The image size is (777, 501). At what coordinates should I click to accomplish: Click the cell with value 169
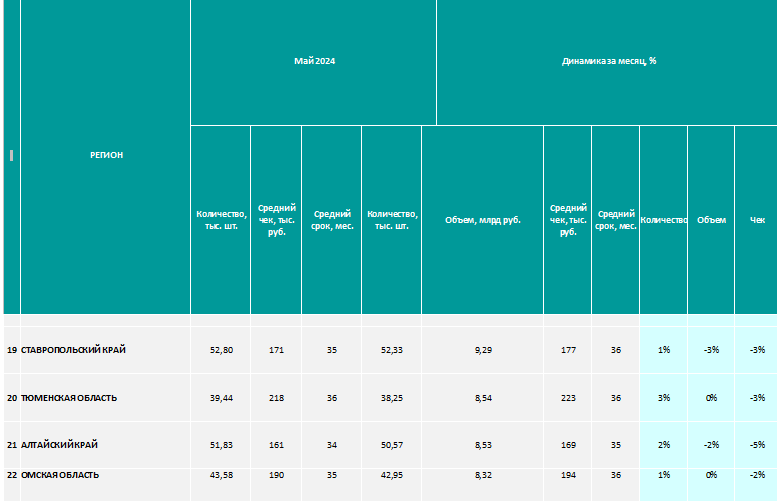(x=568, y=445)
